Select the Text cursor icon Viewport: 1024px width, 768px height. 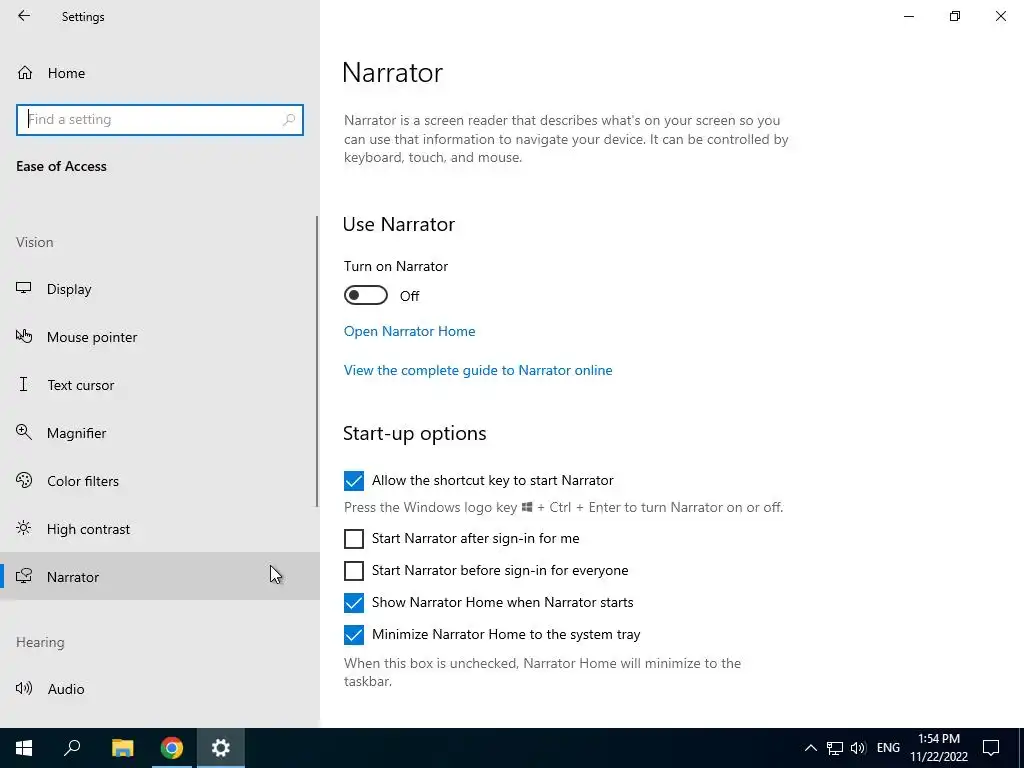(x=24, y=385)
